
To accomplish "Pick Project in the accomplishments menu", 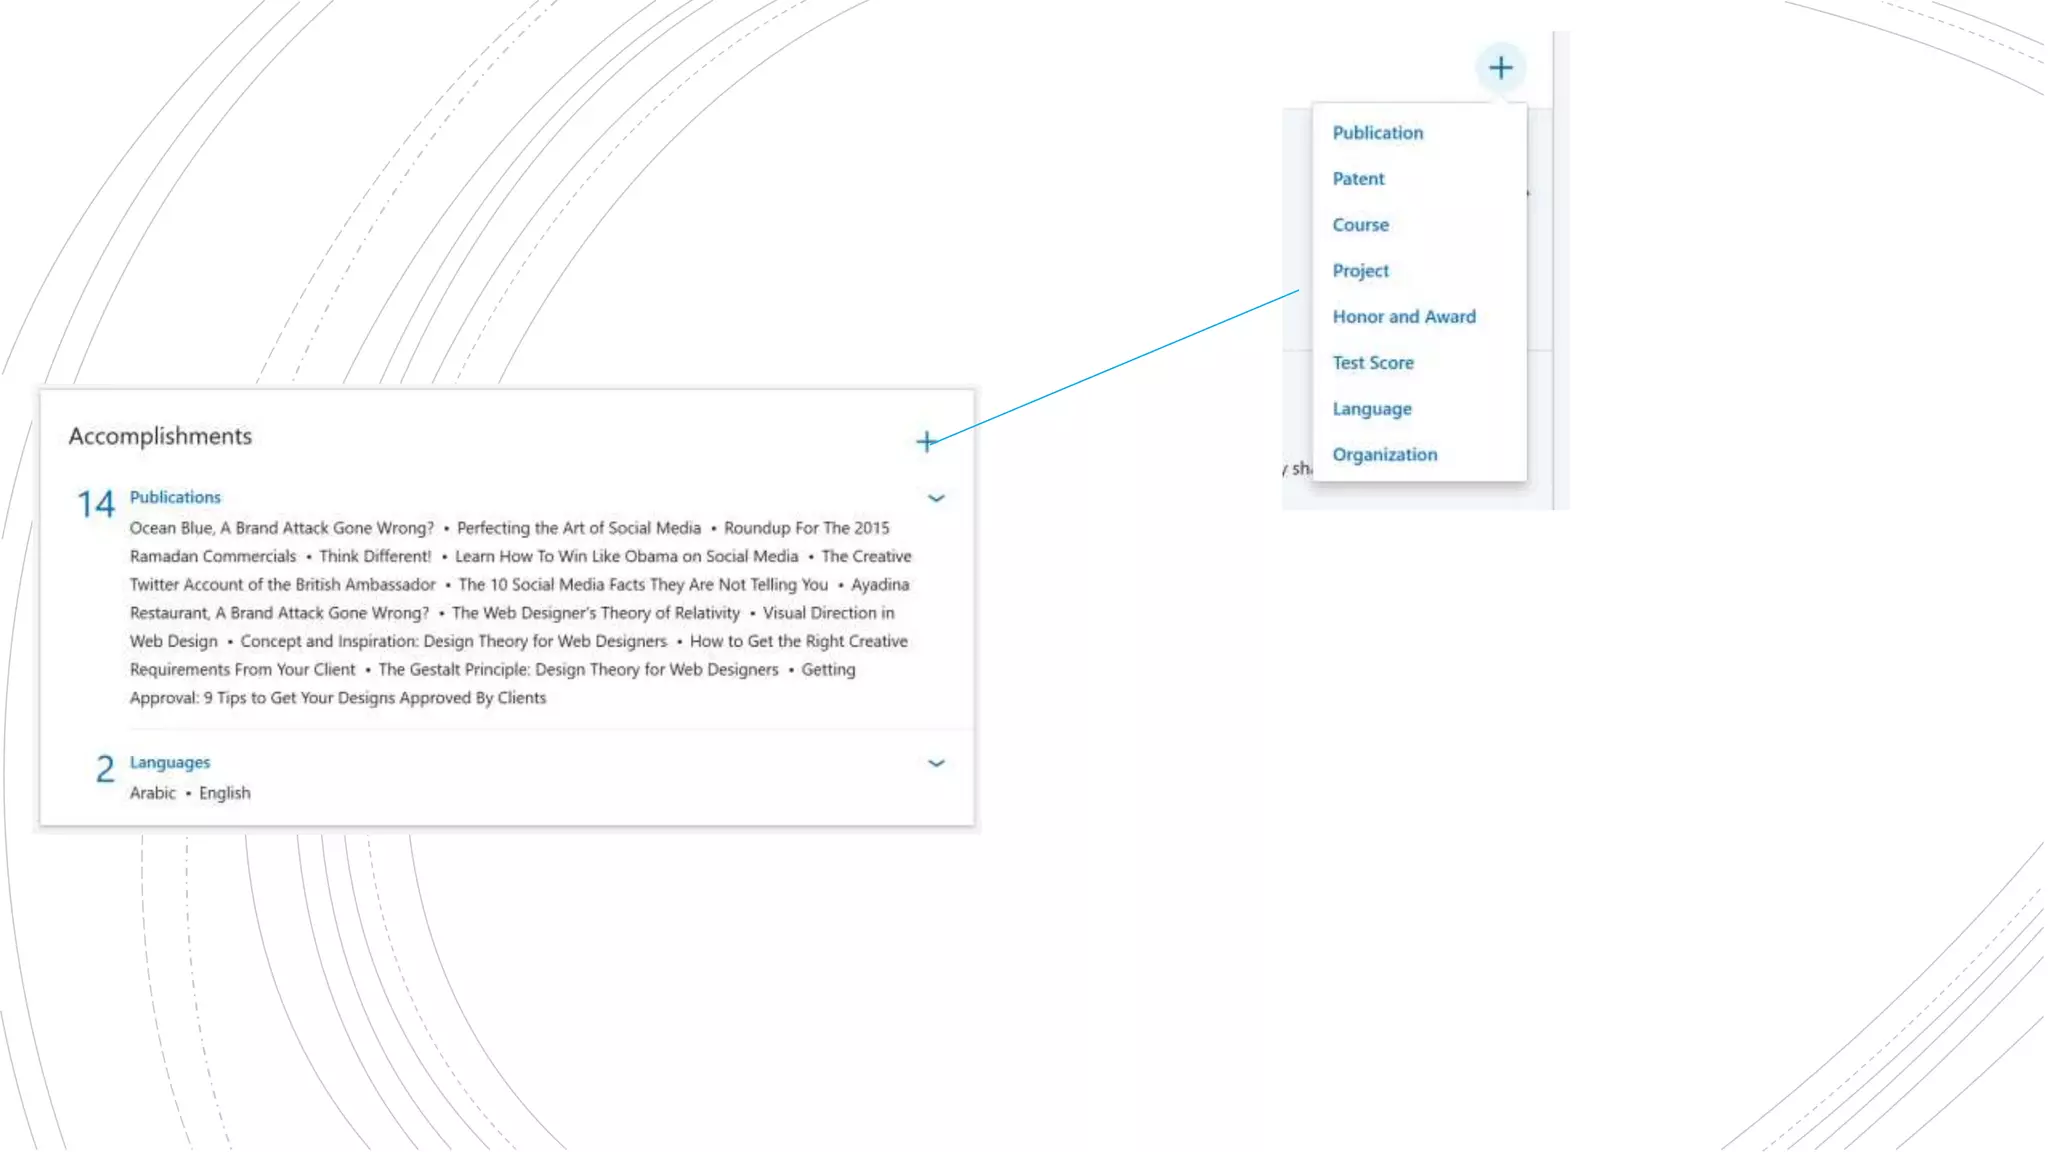I will (1360, 271).
